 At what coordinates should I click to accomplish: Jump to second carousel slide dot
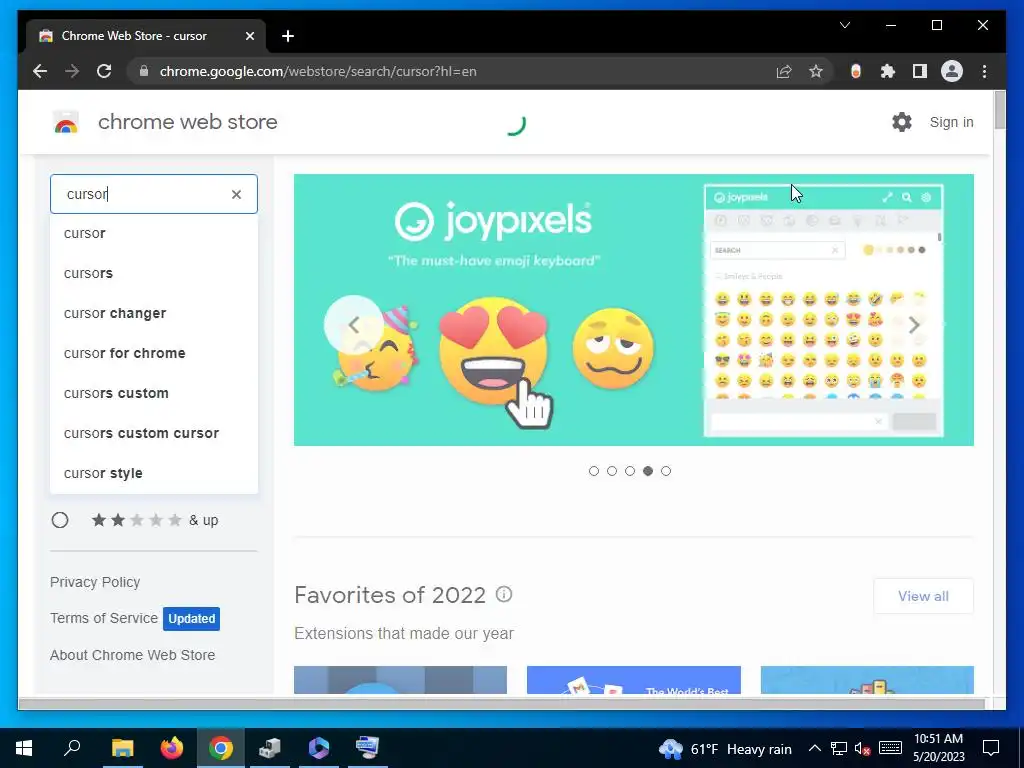(612, 471)
